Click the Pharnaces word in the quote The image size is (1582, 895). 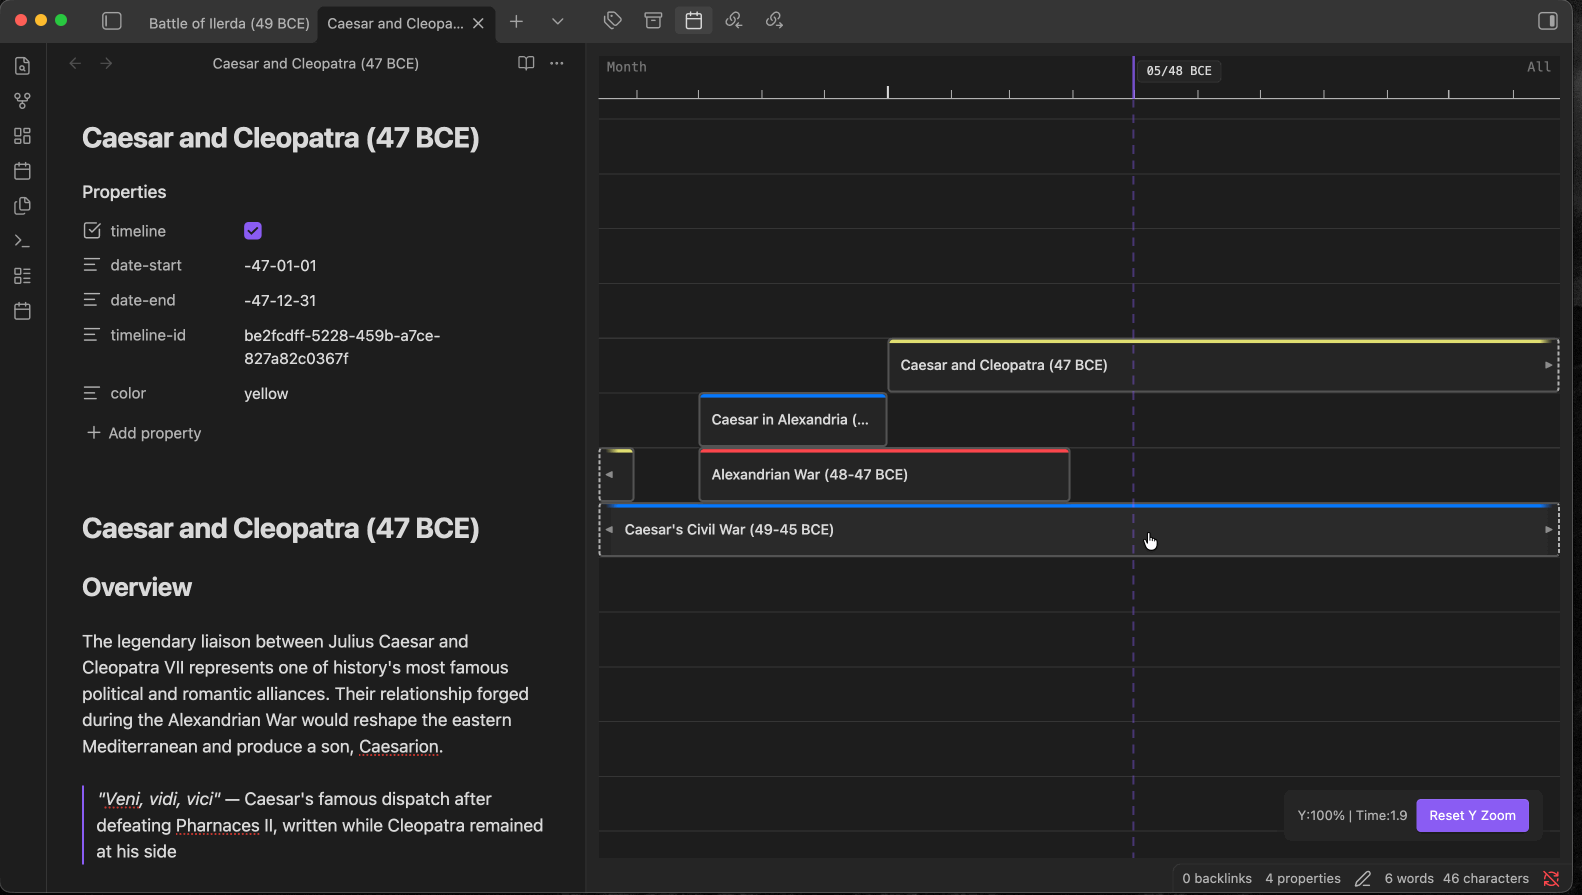point(217,825)
